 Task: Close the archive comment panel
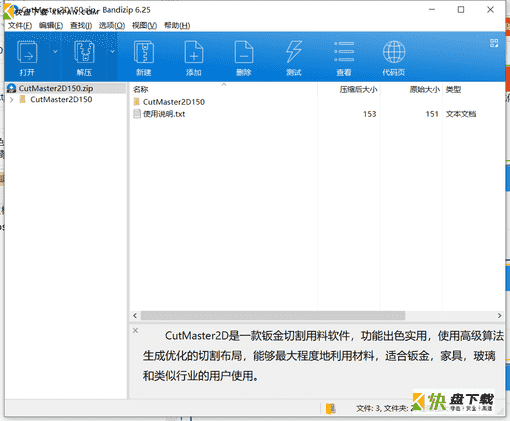click(x=135, y=330)
